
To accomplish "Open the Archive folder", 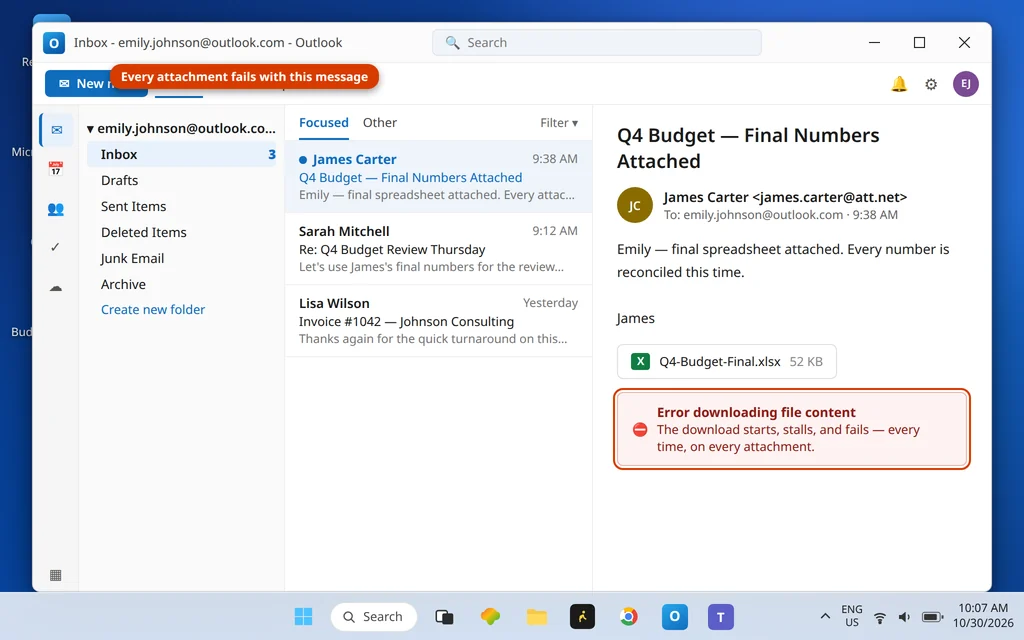I will pyautogui.click(x=182, y=285).
